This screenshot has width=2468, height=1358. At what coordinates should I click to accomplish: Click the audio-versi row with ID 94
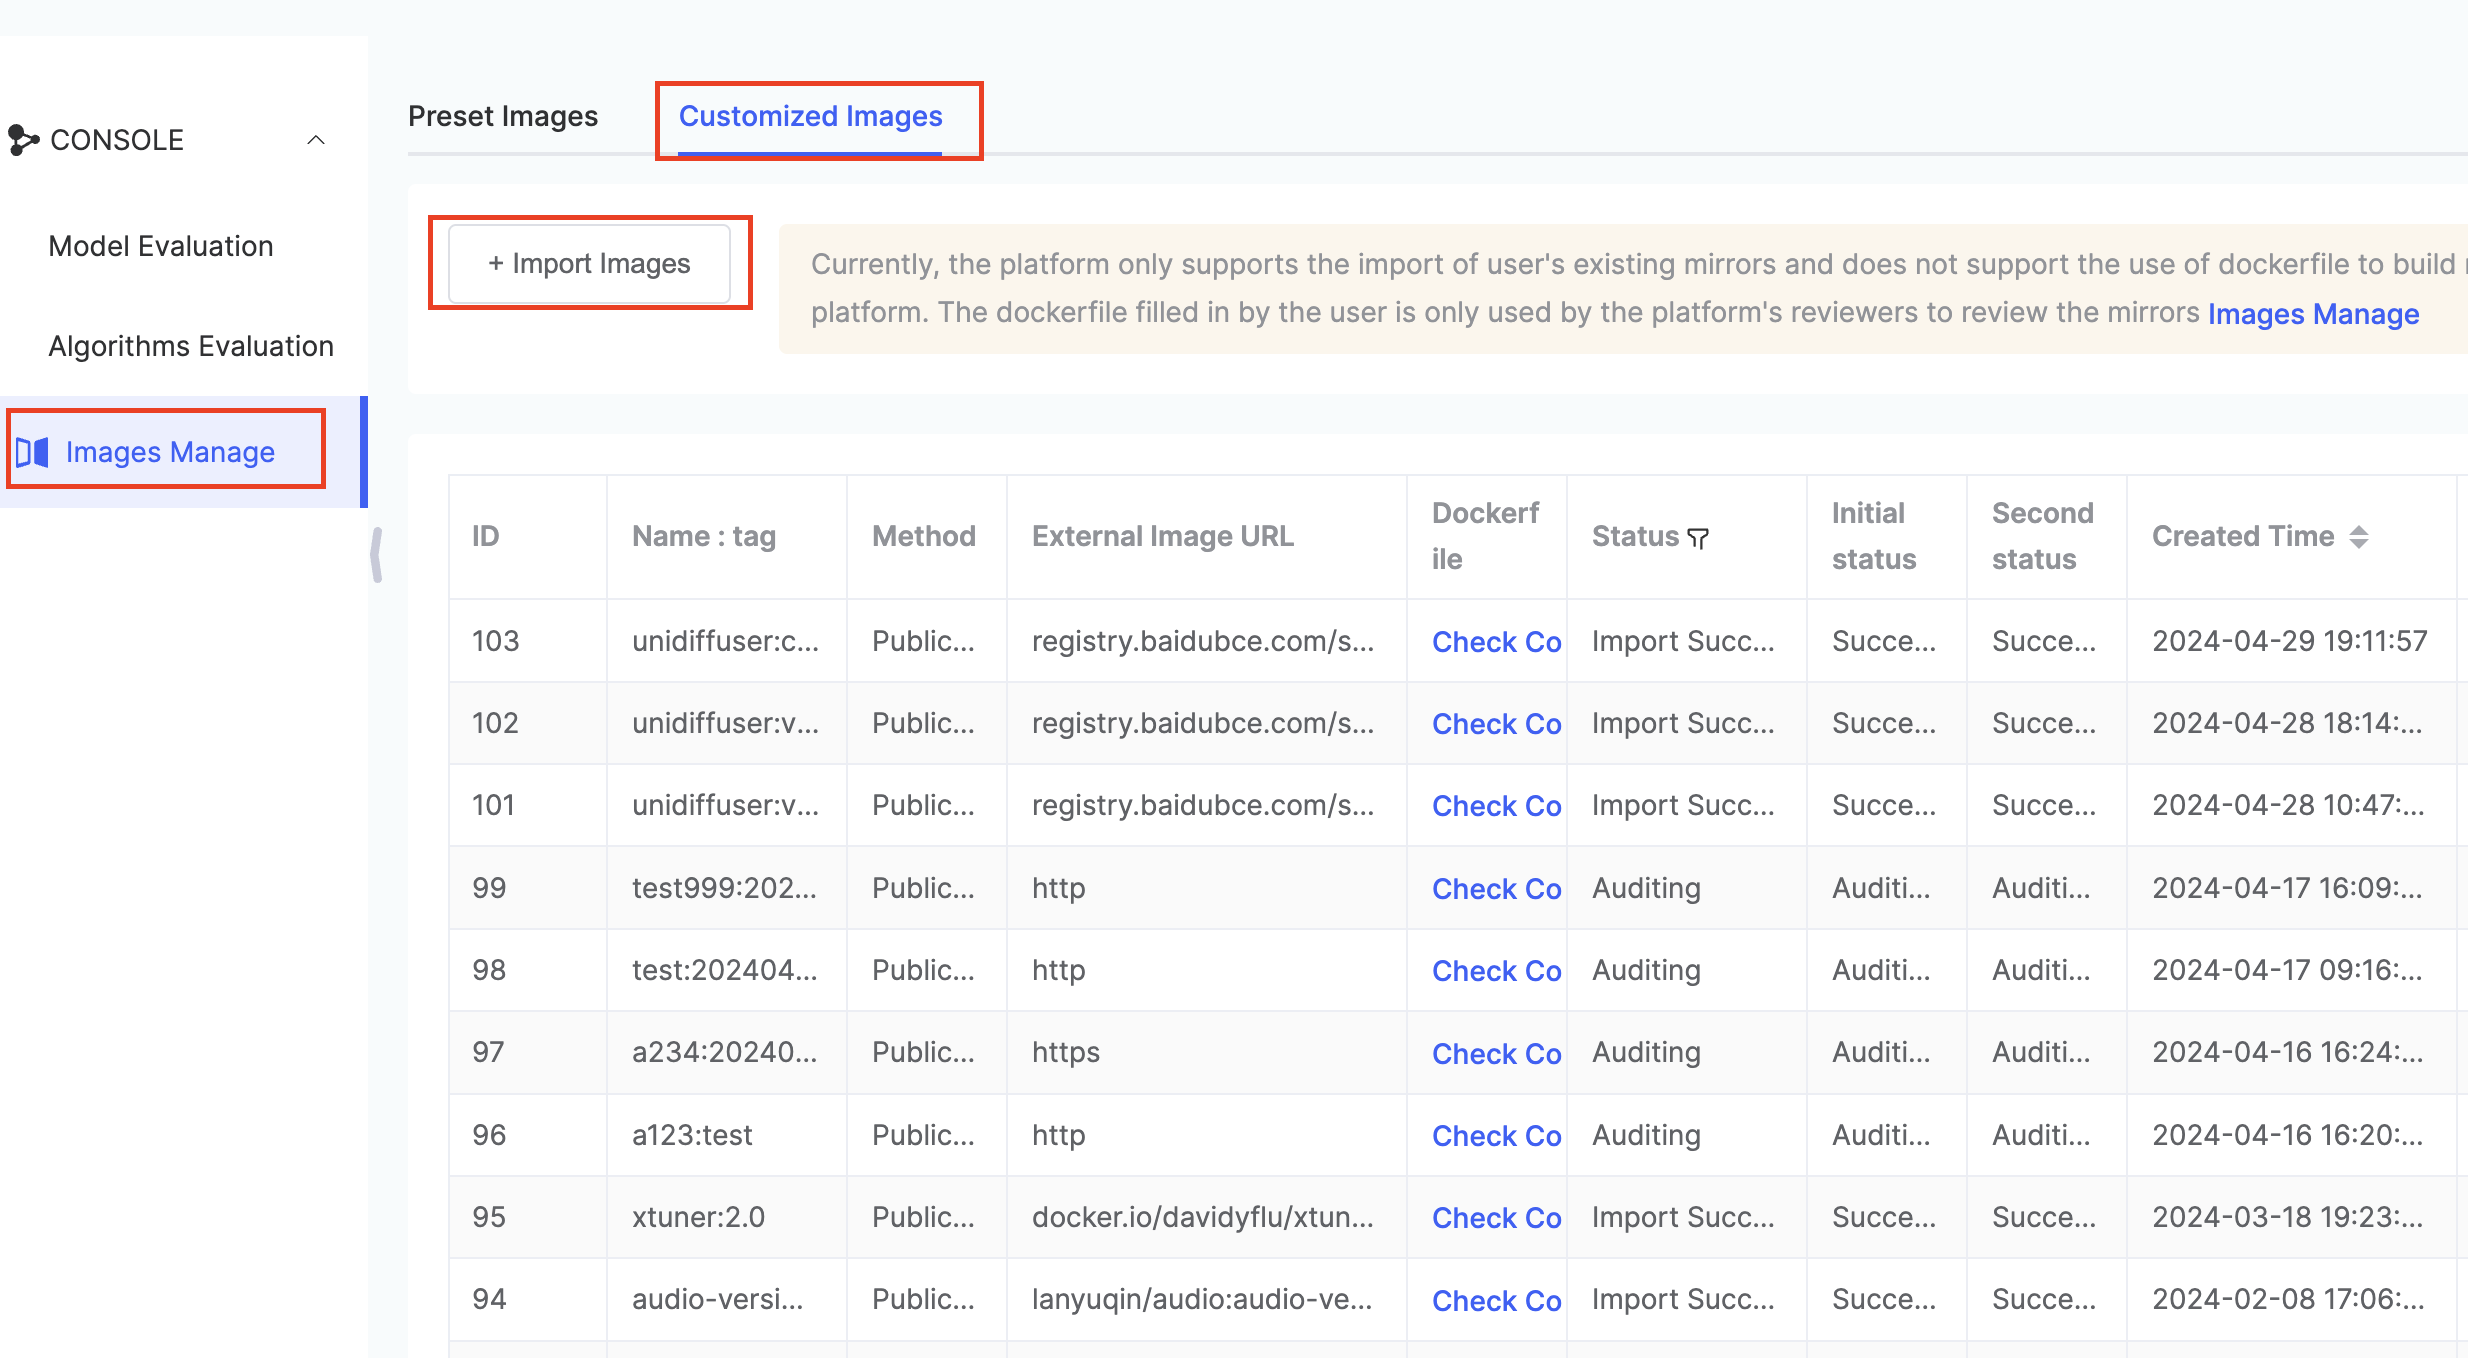(x=717, y=1300)
